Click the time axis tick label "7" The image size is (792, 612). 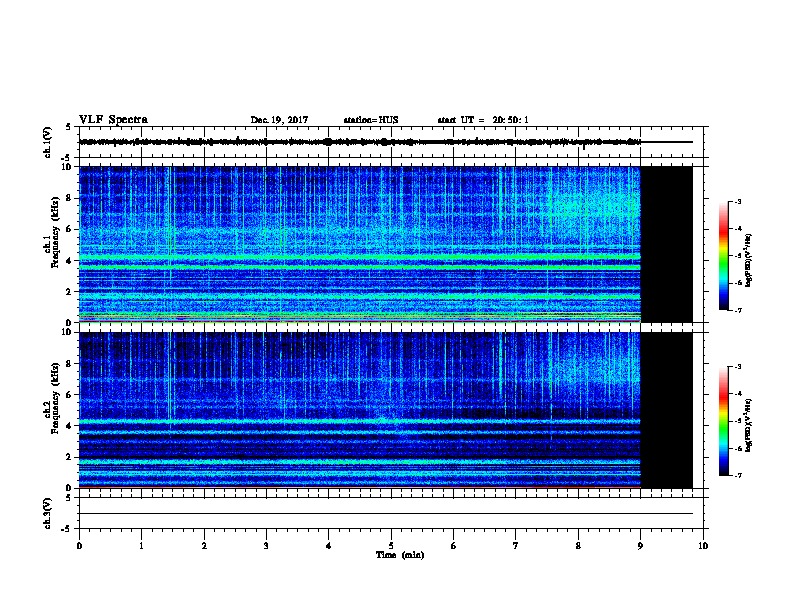tap(516, 545)
